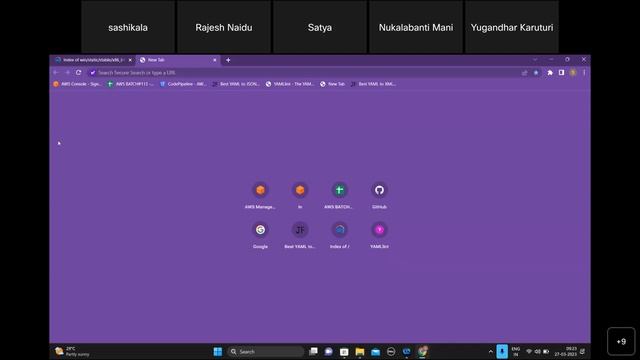Open the taskbar clock and date
The image size is (640, 360).
click(x=566, y=351)
